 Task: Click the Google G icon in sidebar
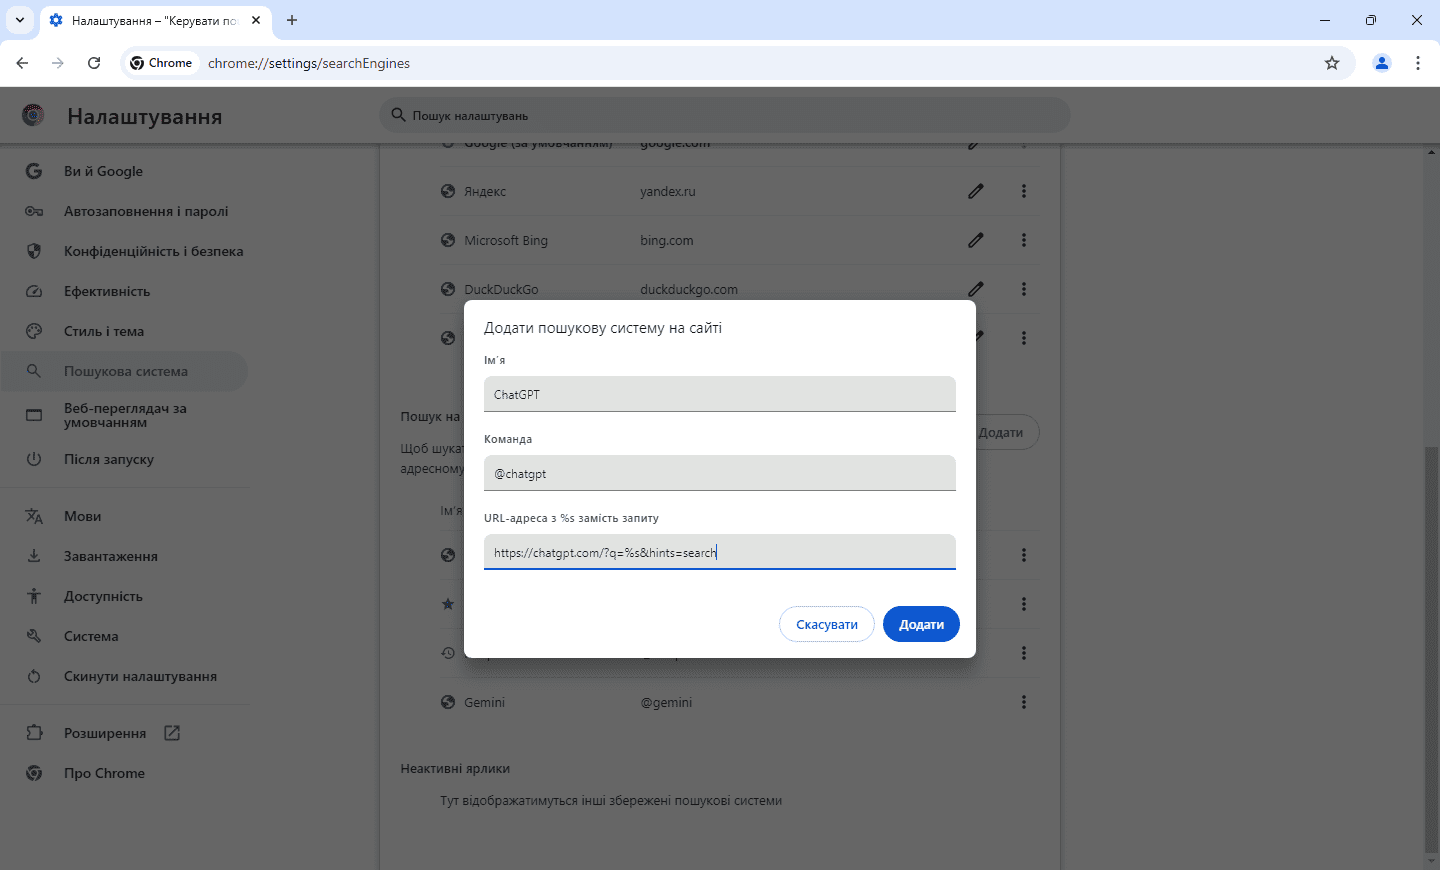click(34, 171)
